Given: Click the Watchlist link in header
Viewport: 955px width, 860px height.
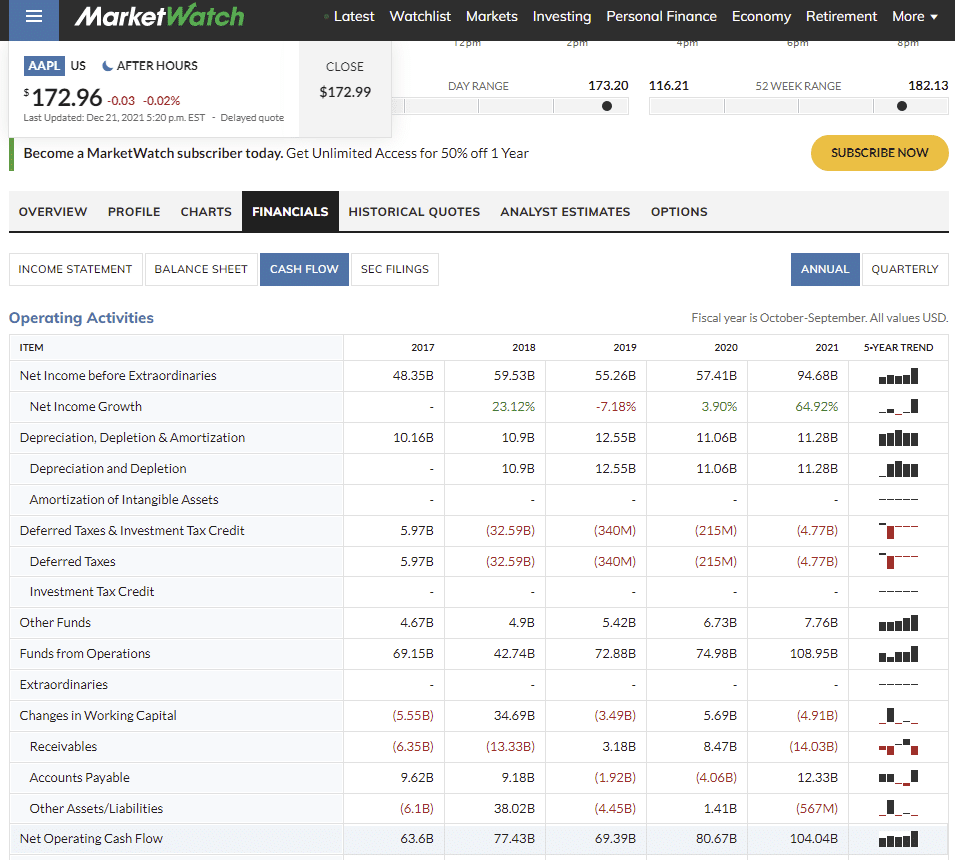Looking at the screenshot, I should tap(420, 17).
